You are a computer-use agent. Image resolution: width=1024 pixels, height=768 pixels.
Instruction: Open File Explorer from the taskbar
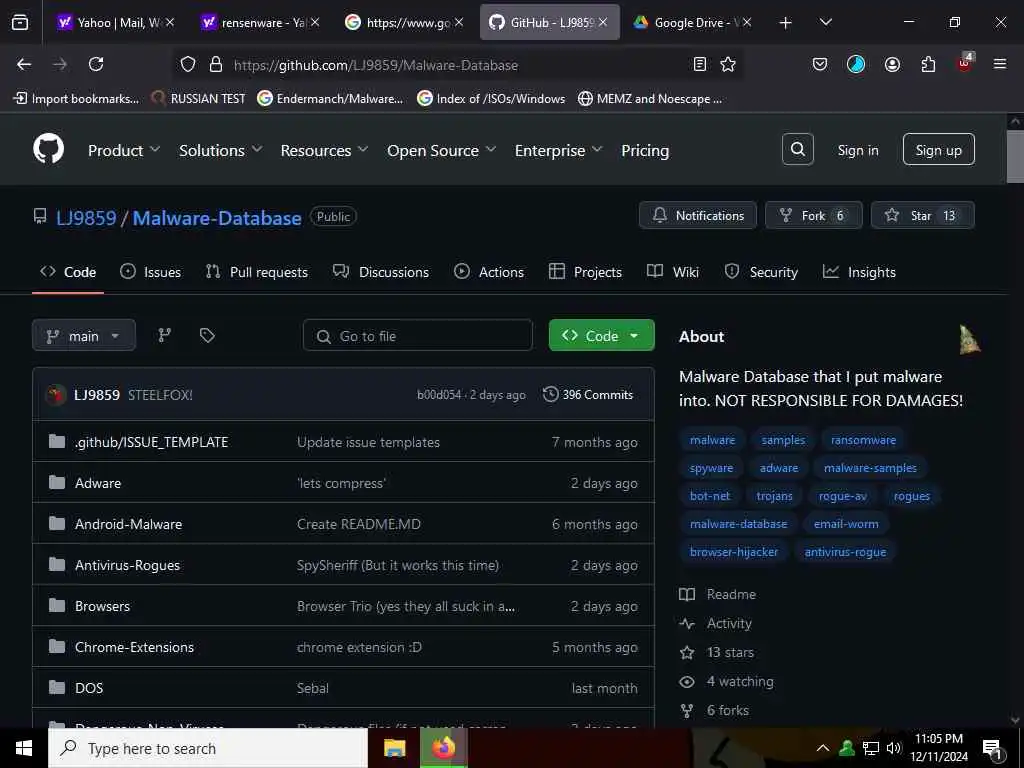tap(394, 748)
